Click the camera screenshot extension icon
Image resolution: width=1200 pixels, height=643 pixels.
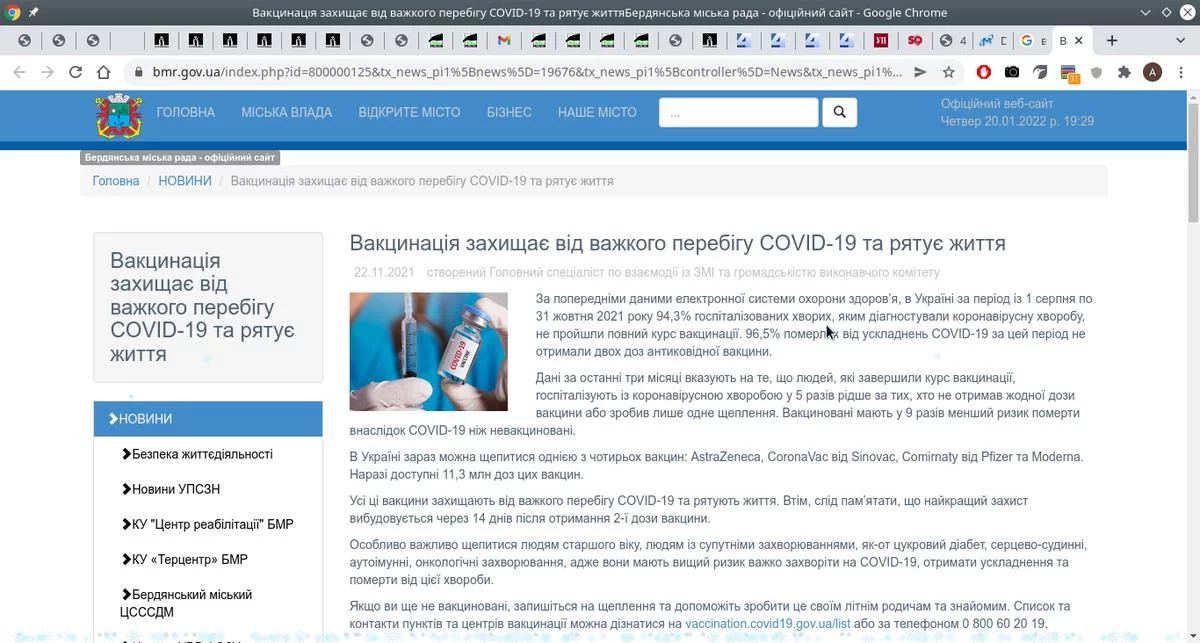tap(1012, 72)
